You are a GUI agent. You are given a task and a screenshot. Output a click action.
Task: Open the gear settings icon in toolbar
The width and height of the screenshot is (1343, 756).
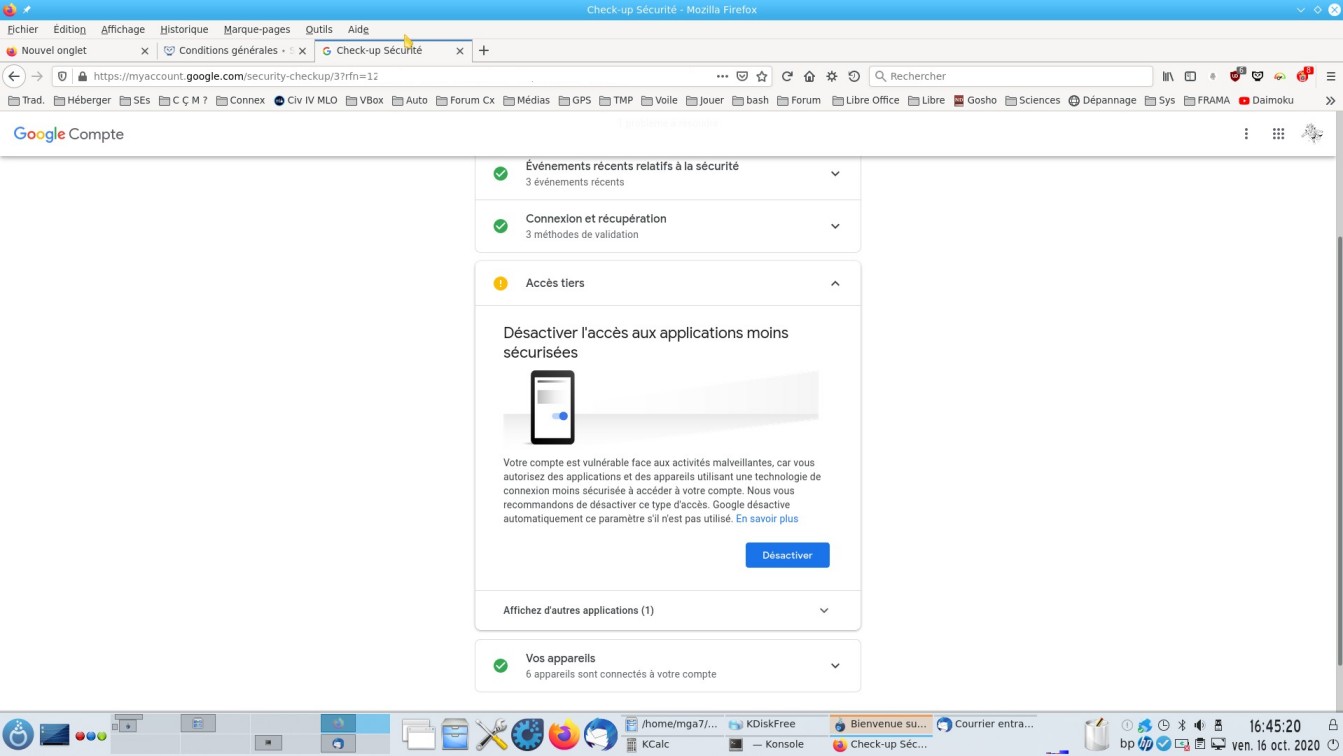[832, 76]
